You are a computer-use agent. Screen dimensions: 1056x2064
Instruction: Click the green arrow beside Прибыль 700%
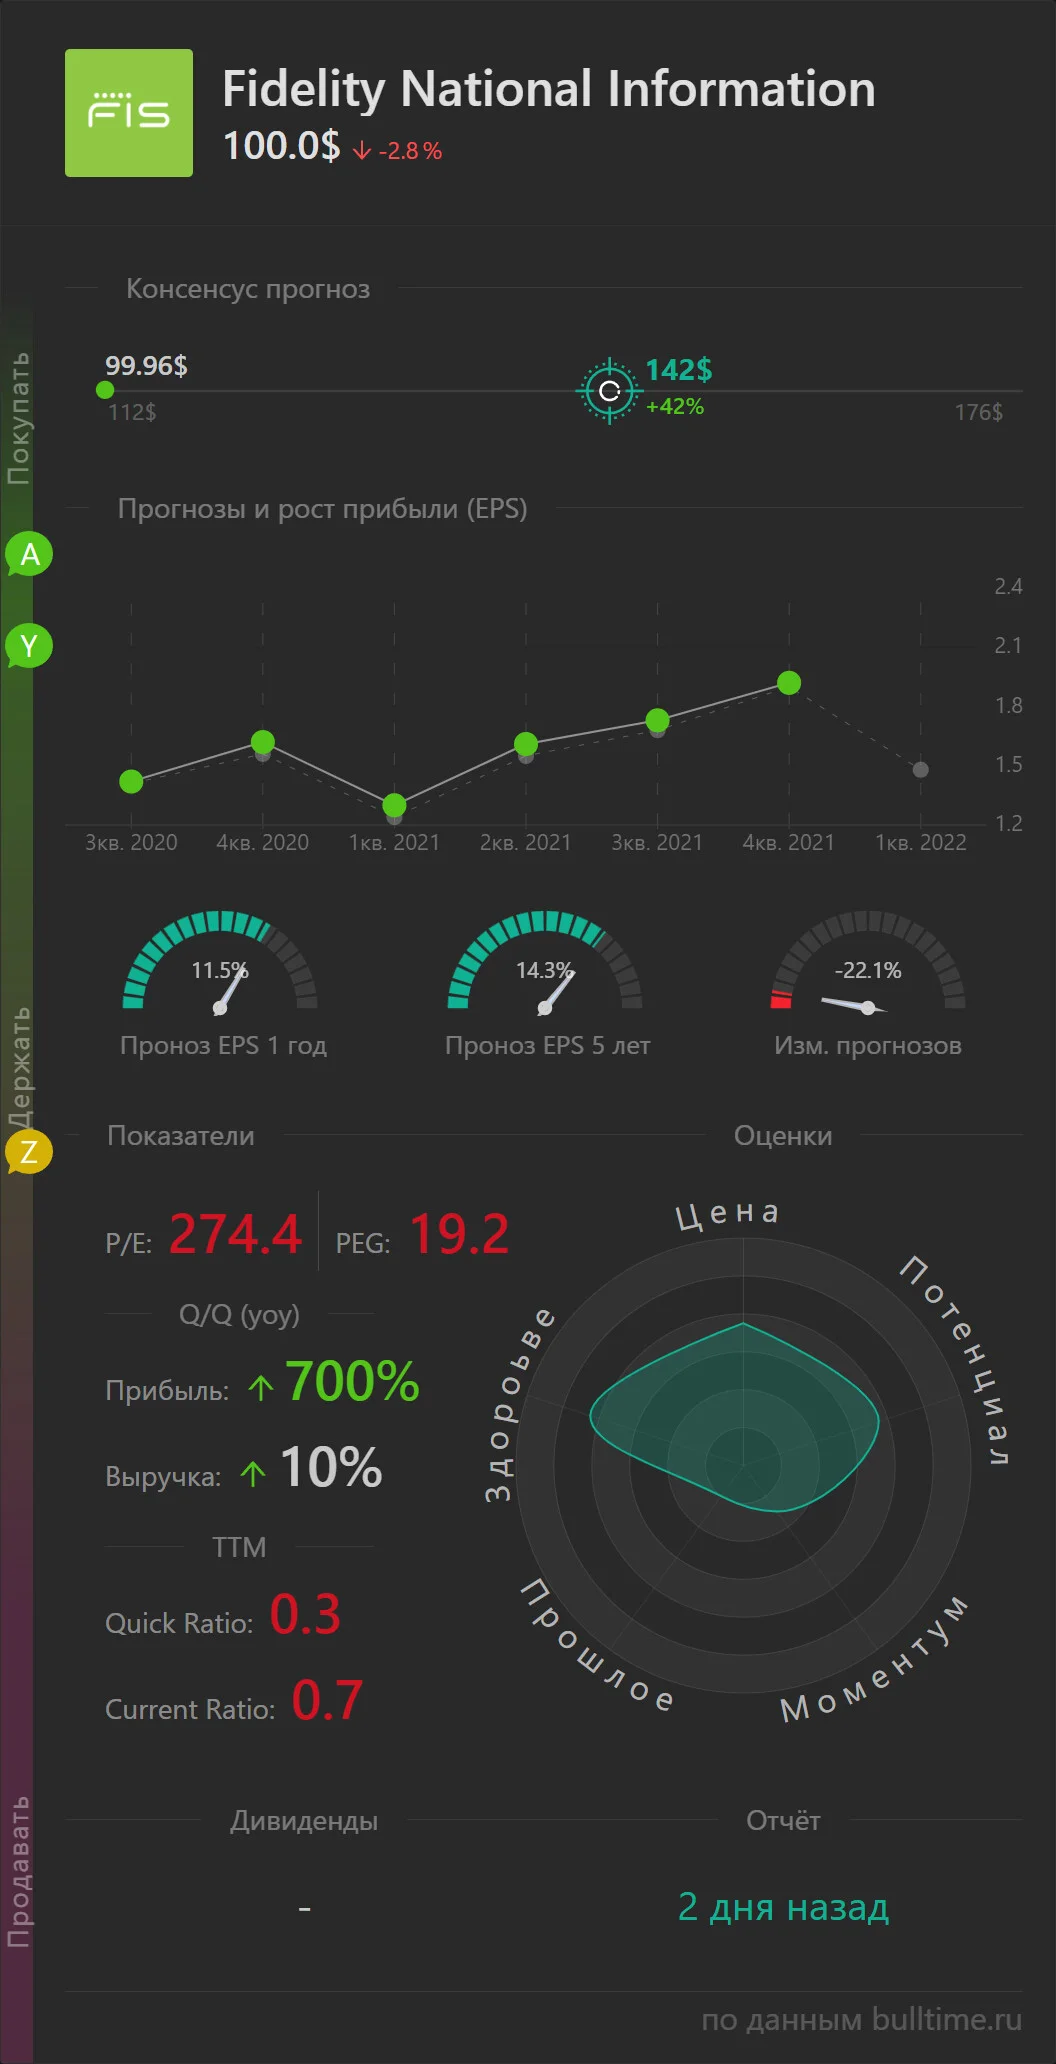(261, 1387)
